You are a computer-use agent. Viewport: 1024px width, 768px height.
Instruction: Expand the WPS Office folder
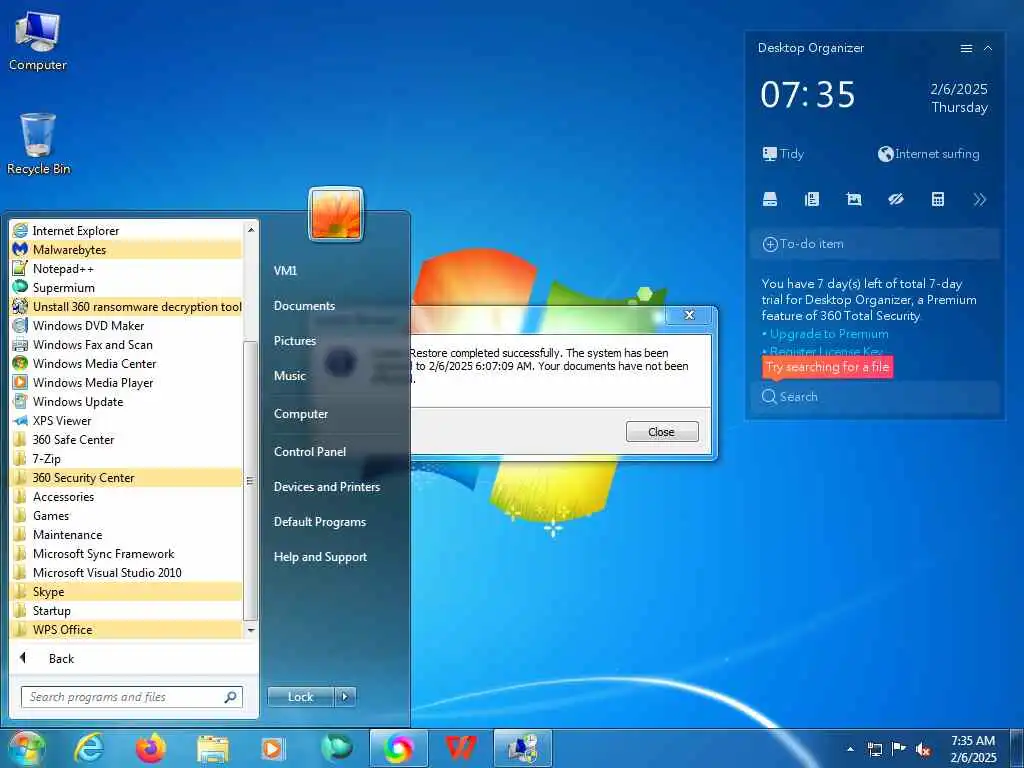click(127, 630)
